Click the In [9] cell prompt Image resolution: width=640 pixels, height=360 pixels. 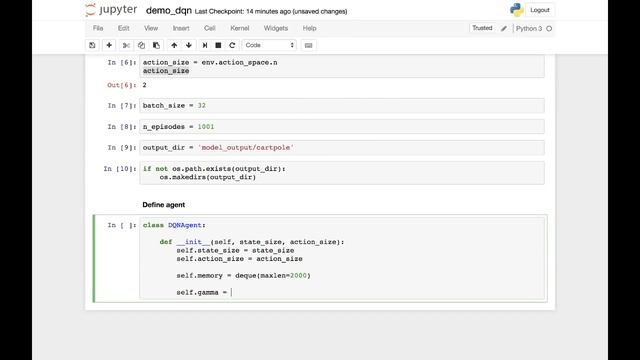[x=122, y=148]
